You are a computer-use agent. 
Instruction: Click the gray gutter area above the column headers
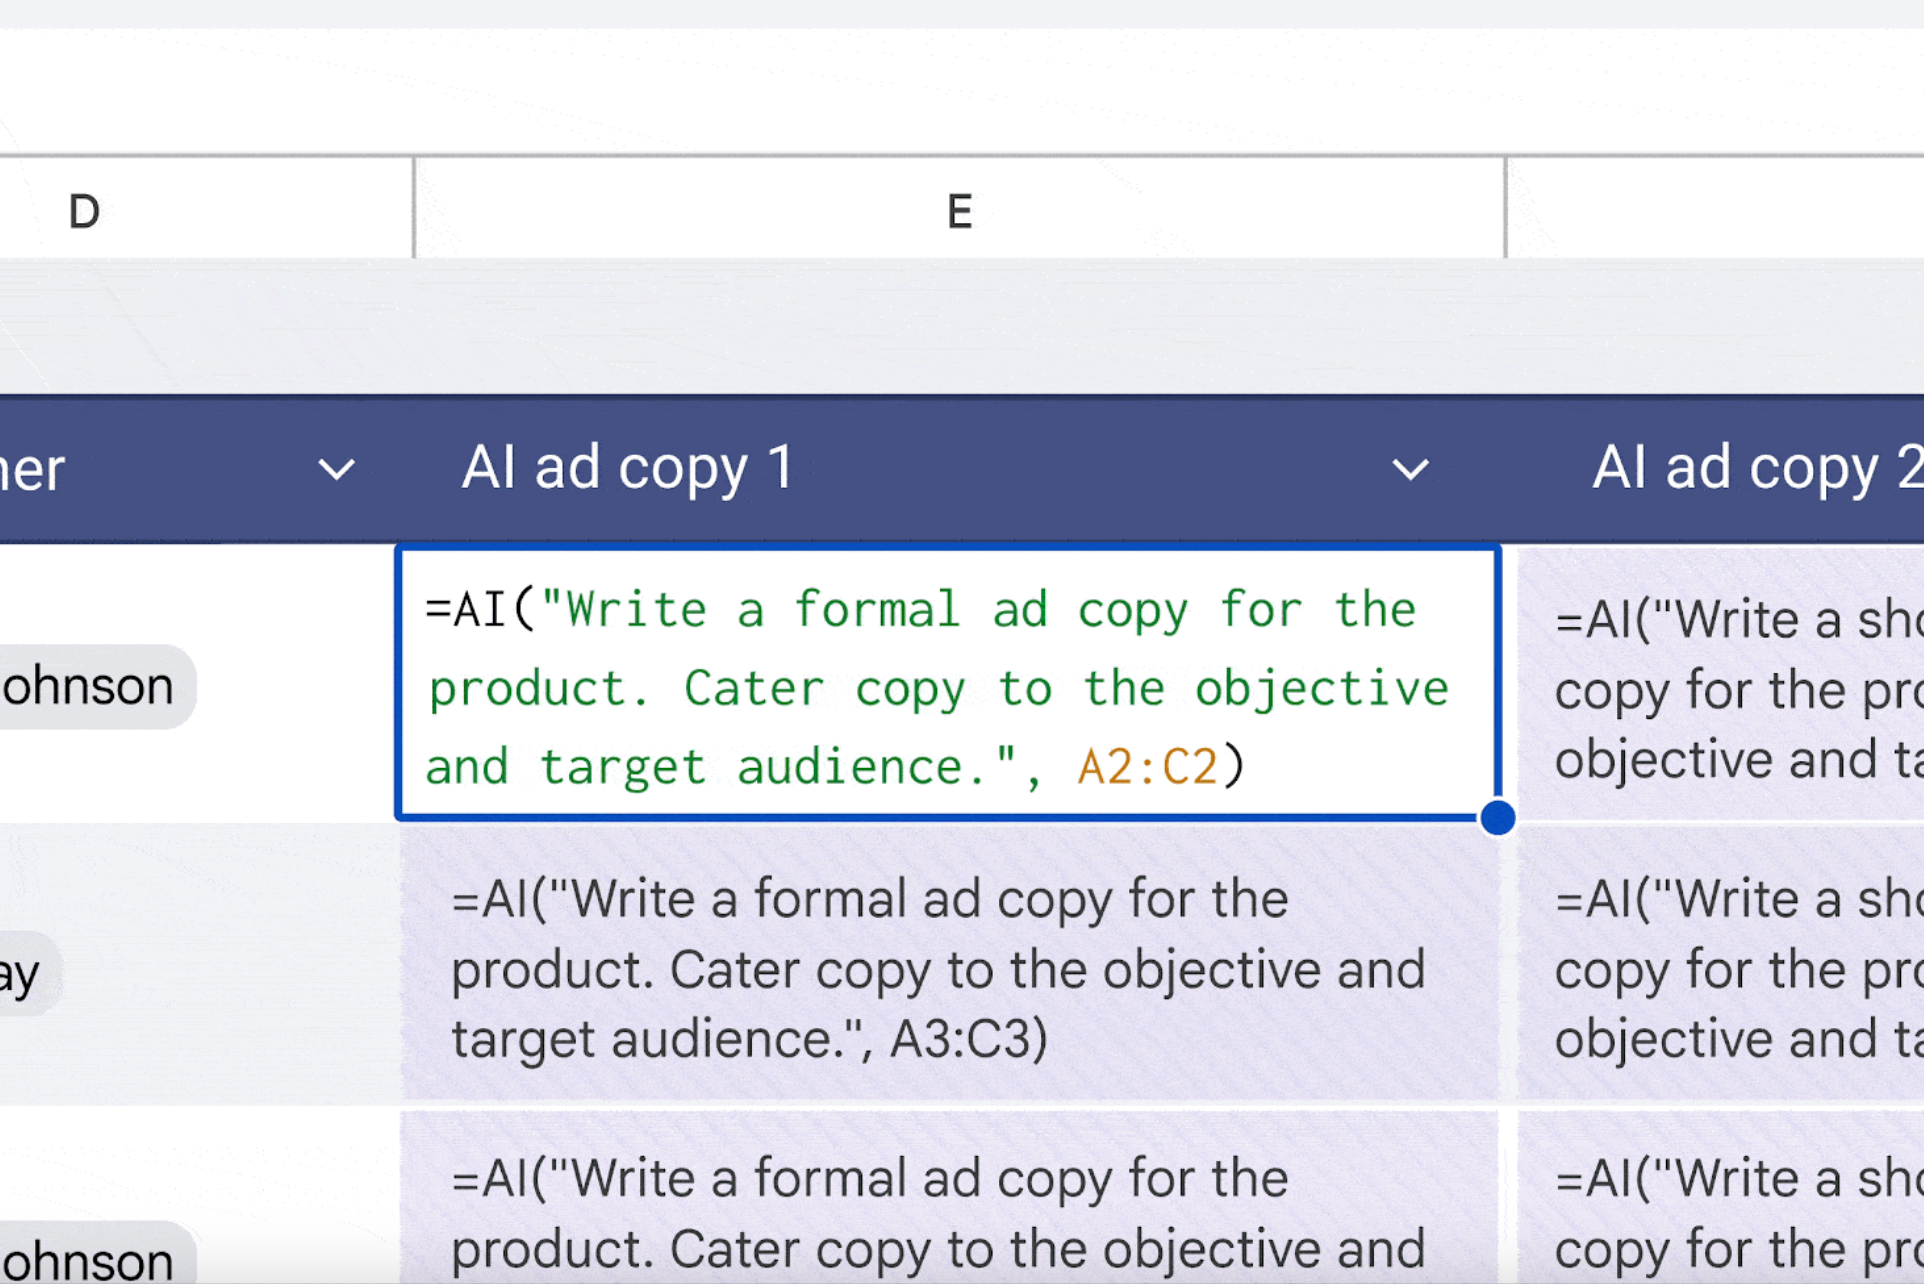click(x=960, y=80)
